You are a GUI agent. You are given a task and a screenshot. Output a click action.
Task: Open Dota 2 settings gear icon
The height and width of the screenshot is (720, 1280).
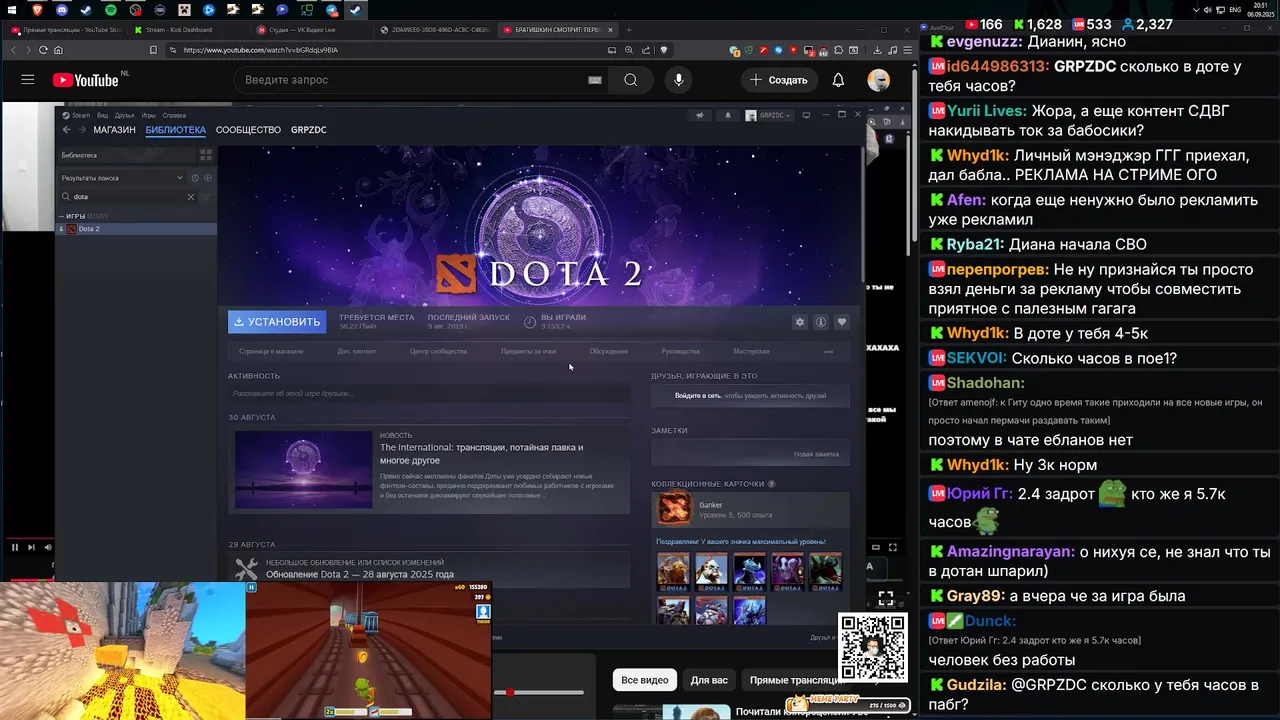pos(799,322)
